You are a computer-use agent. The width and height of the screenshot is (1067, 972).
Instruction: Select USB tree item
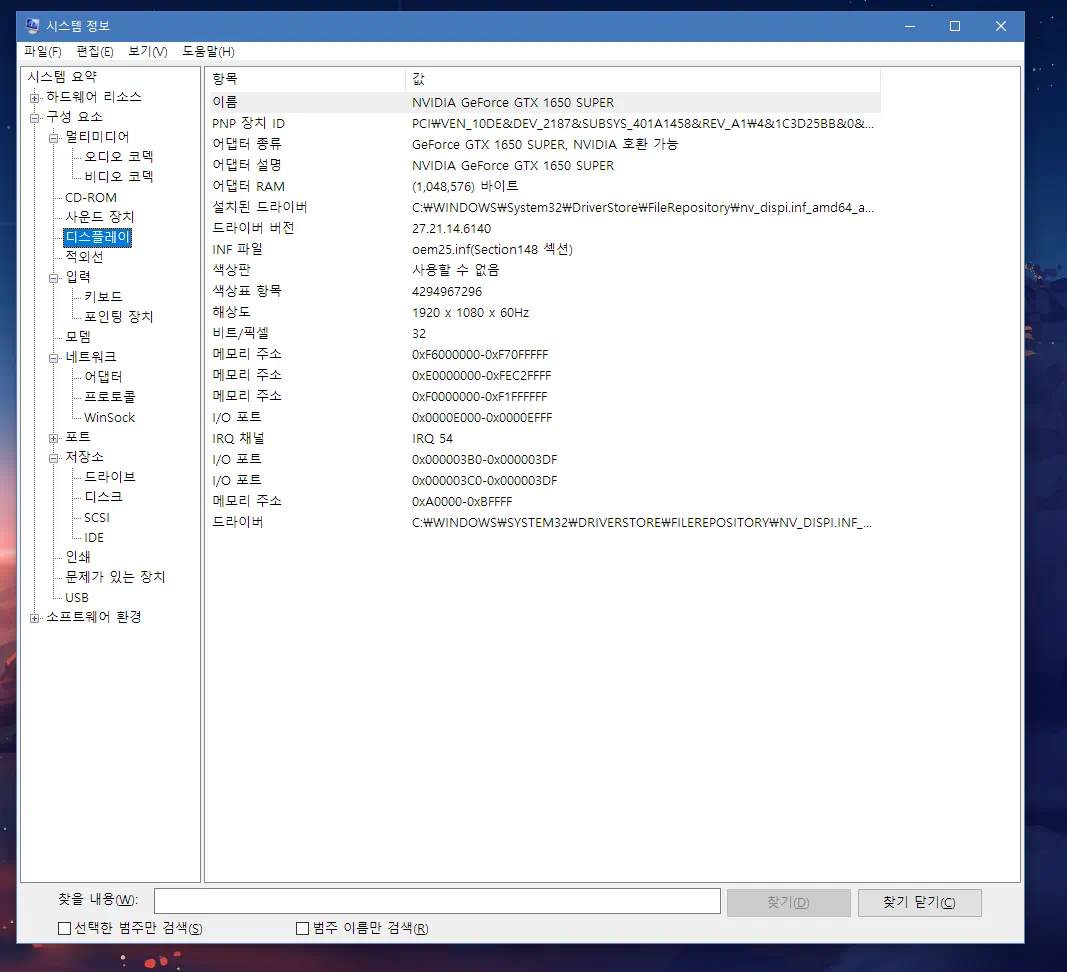coord(77,597)
